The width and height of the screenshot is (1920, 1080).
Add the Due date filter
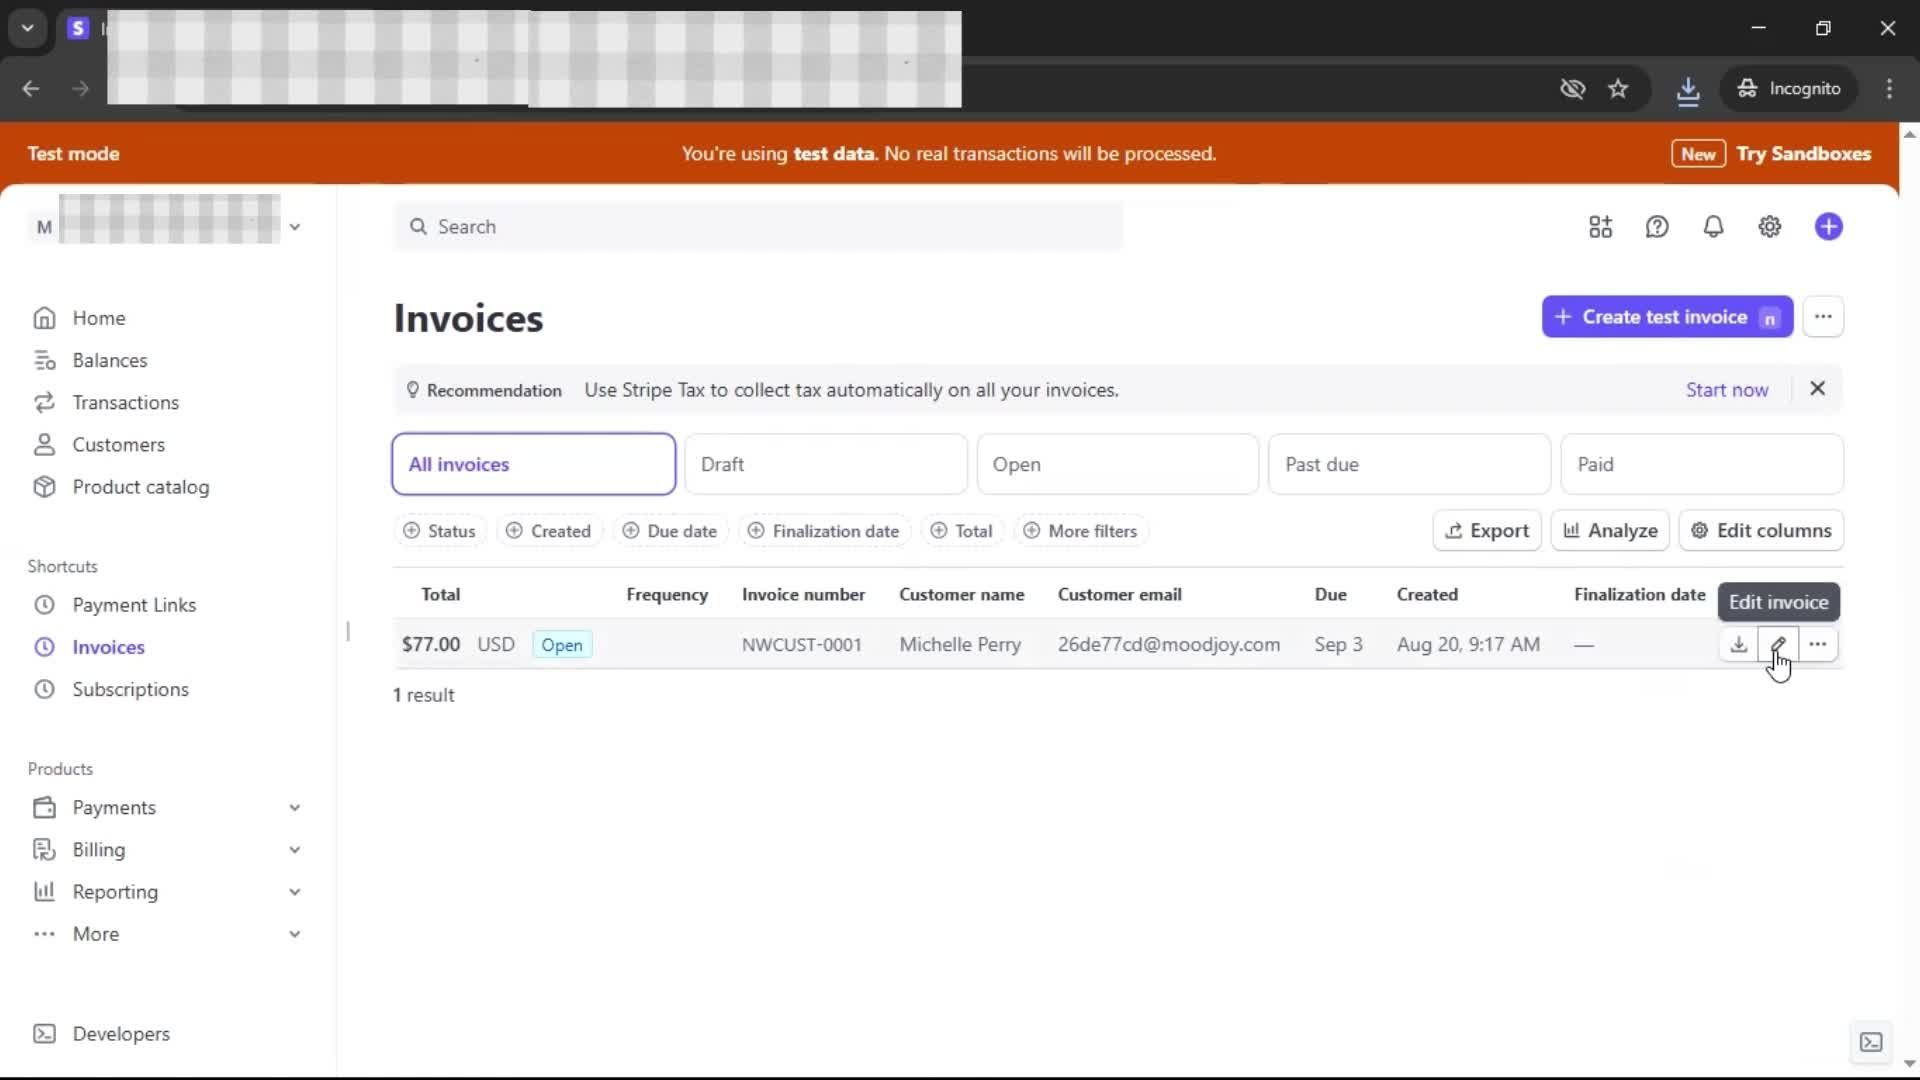pos(670,531)
